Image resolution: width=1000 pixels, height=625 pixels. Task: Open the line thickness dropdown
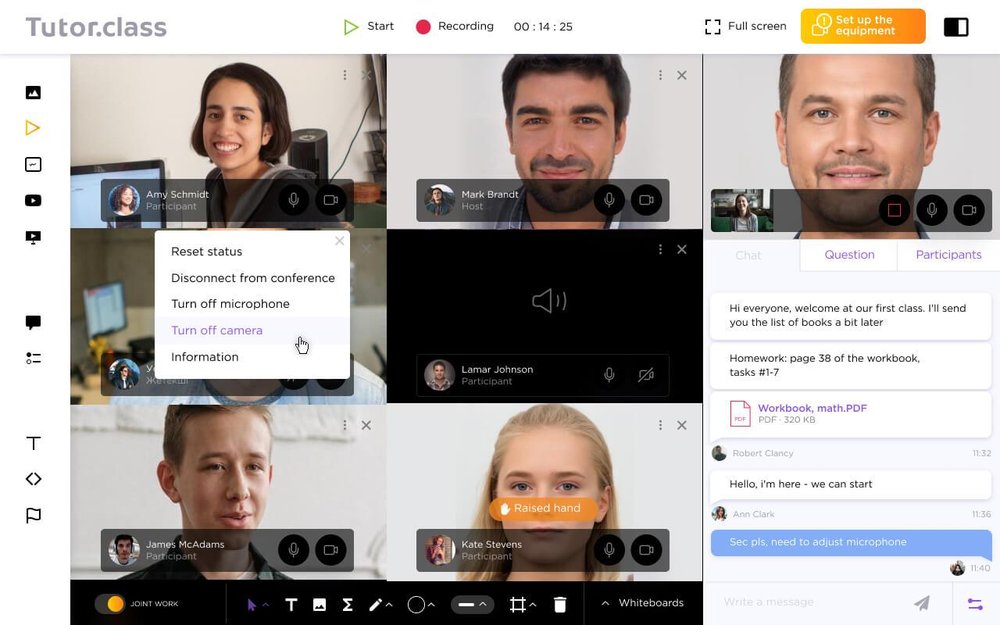[x=473, y=604]
